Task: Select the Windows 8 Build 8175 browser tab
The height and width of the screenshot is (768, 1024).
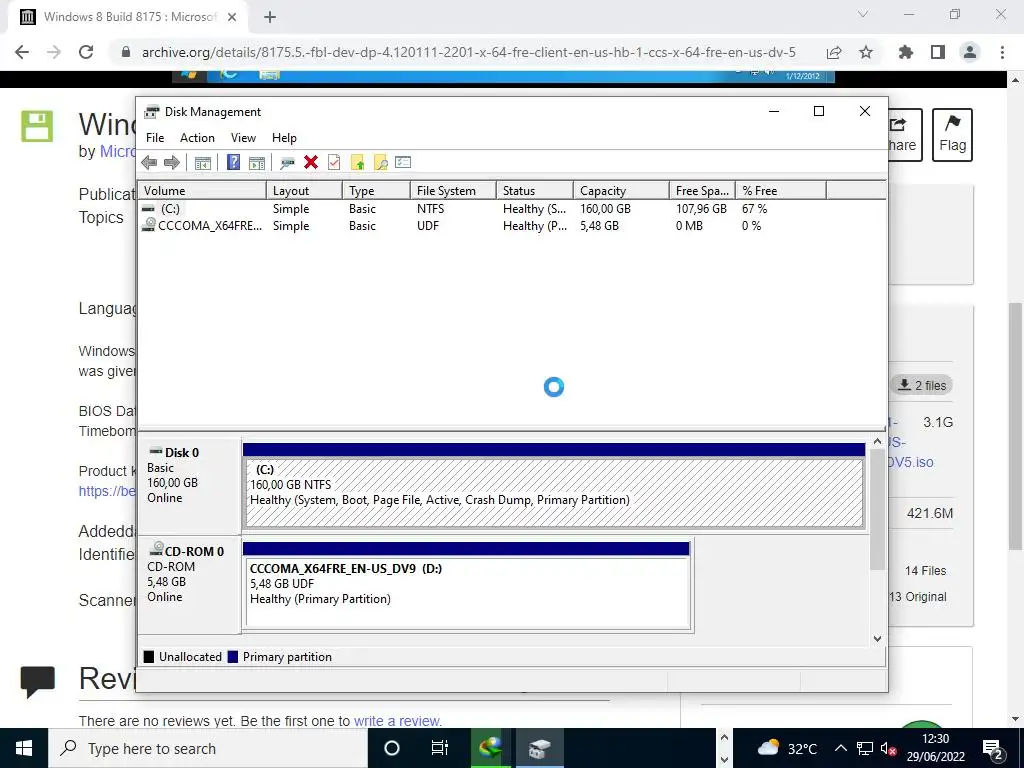Action: click(127, 18)
